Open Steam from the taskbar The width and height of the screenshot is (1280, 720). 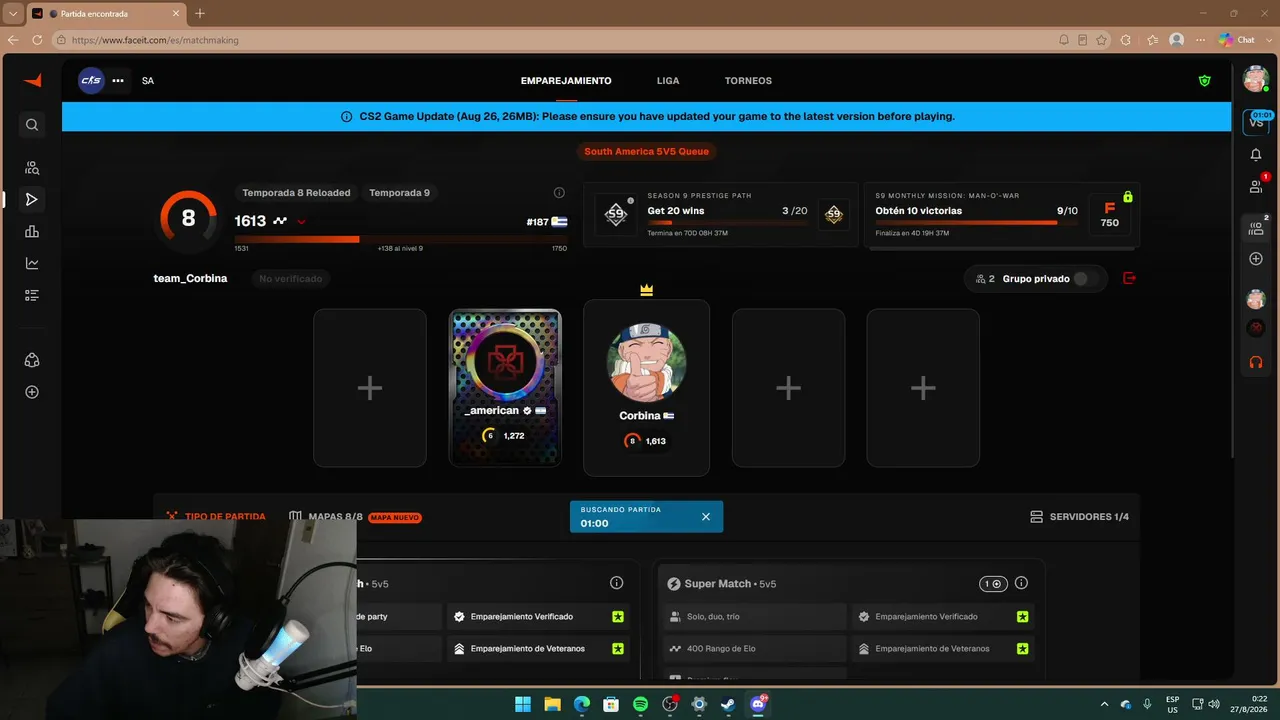[x=728, y=704]
